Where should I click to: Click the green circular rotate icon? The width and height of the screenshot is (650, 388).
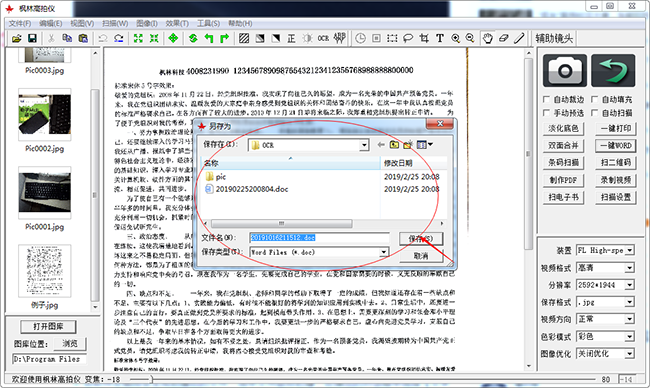(193, 39)
